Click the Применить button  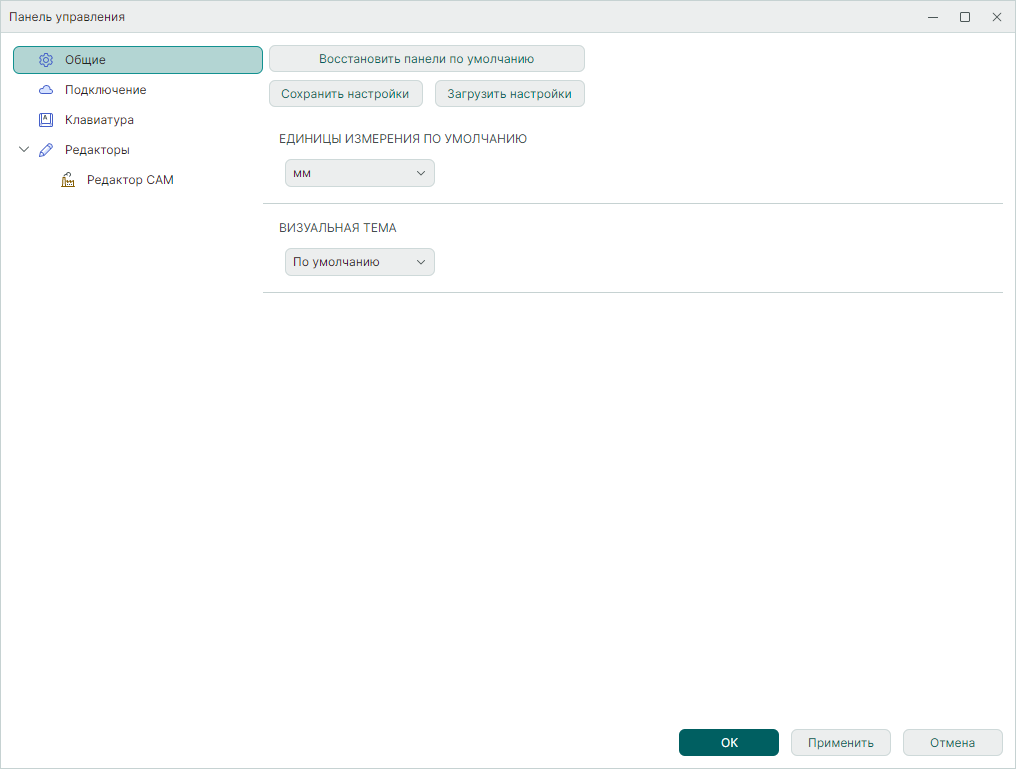point(840,742)
